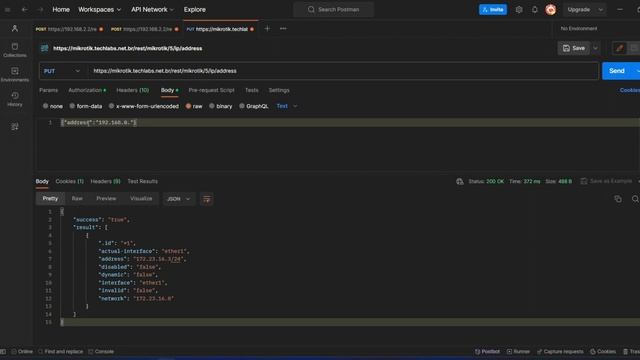The height and width of the screenshot is (360, 640).
Task: Show the Raw response view
Action: 77,199
